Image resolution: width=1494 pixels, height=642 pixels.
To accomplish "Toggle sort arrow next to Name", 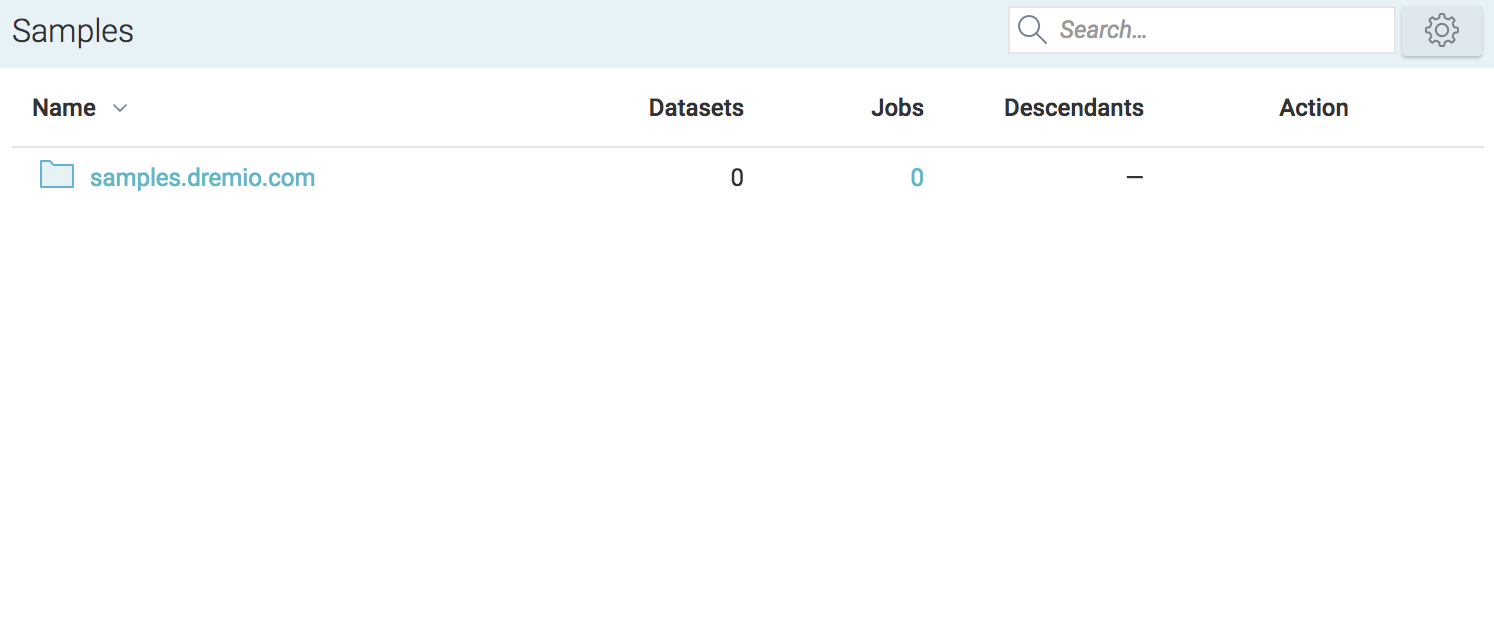I will pyautogui.click(x=120, y=108).
